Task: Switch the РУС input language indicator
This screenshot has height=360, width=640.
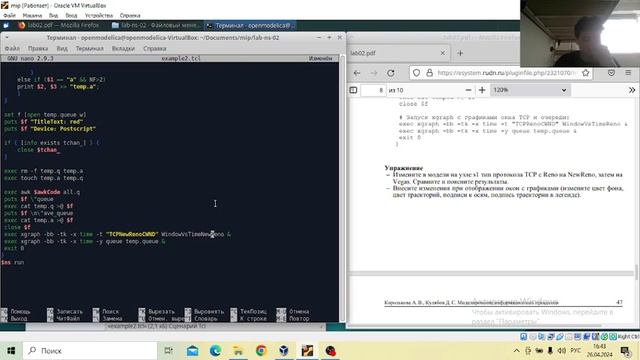Action: tap(576, 351)
